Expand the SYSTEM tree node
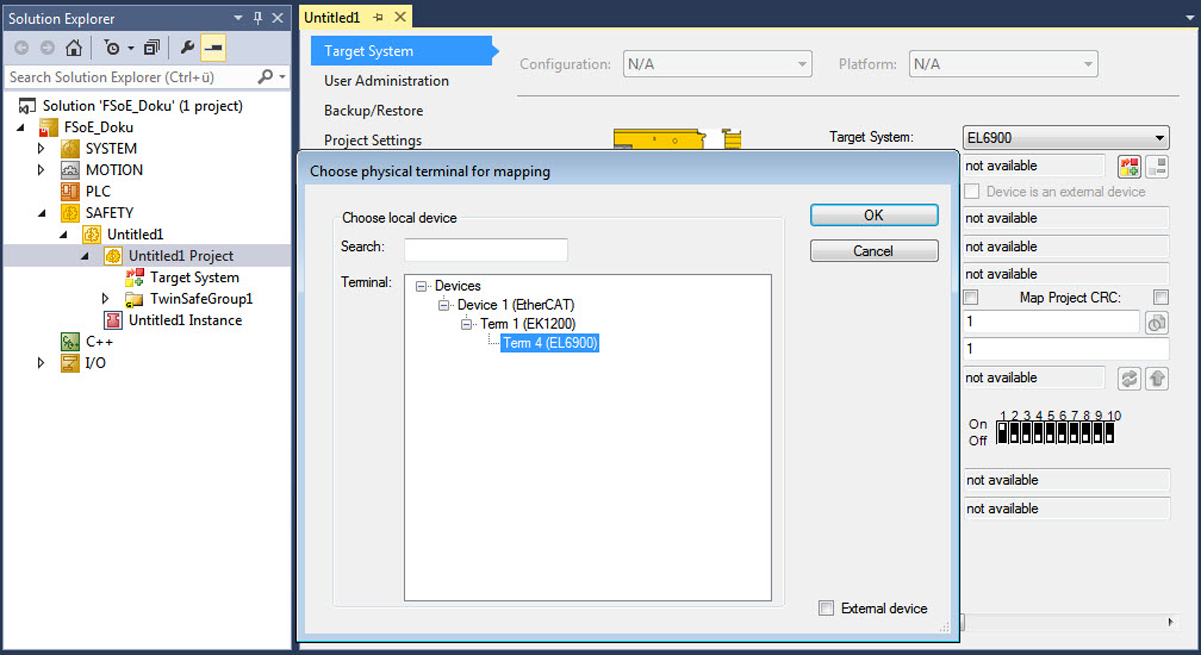Image resolution: width=1201 pixels, height=655 pixels. (x=41, y=149)
